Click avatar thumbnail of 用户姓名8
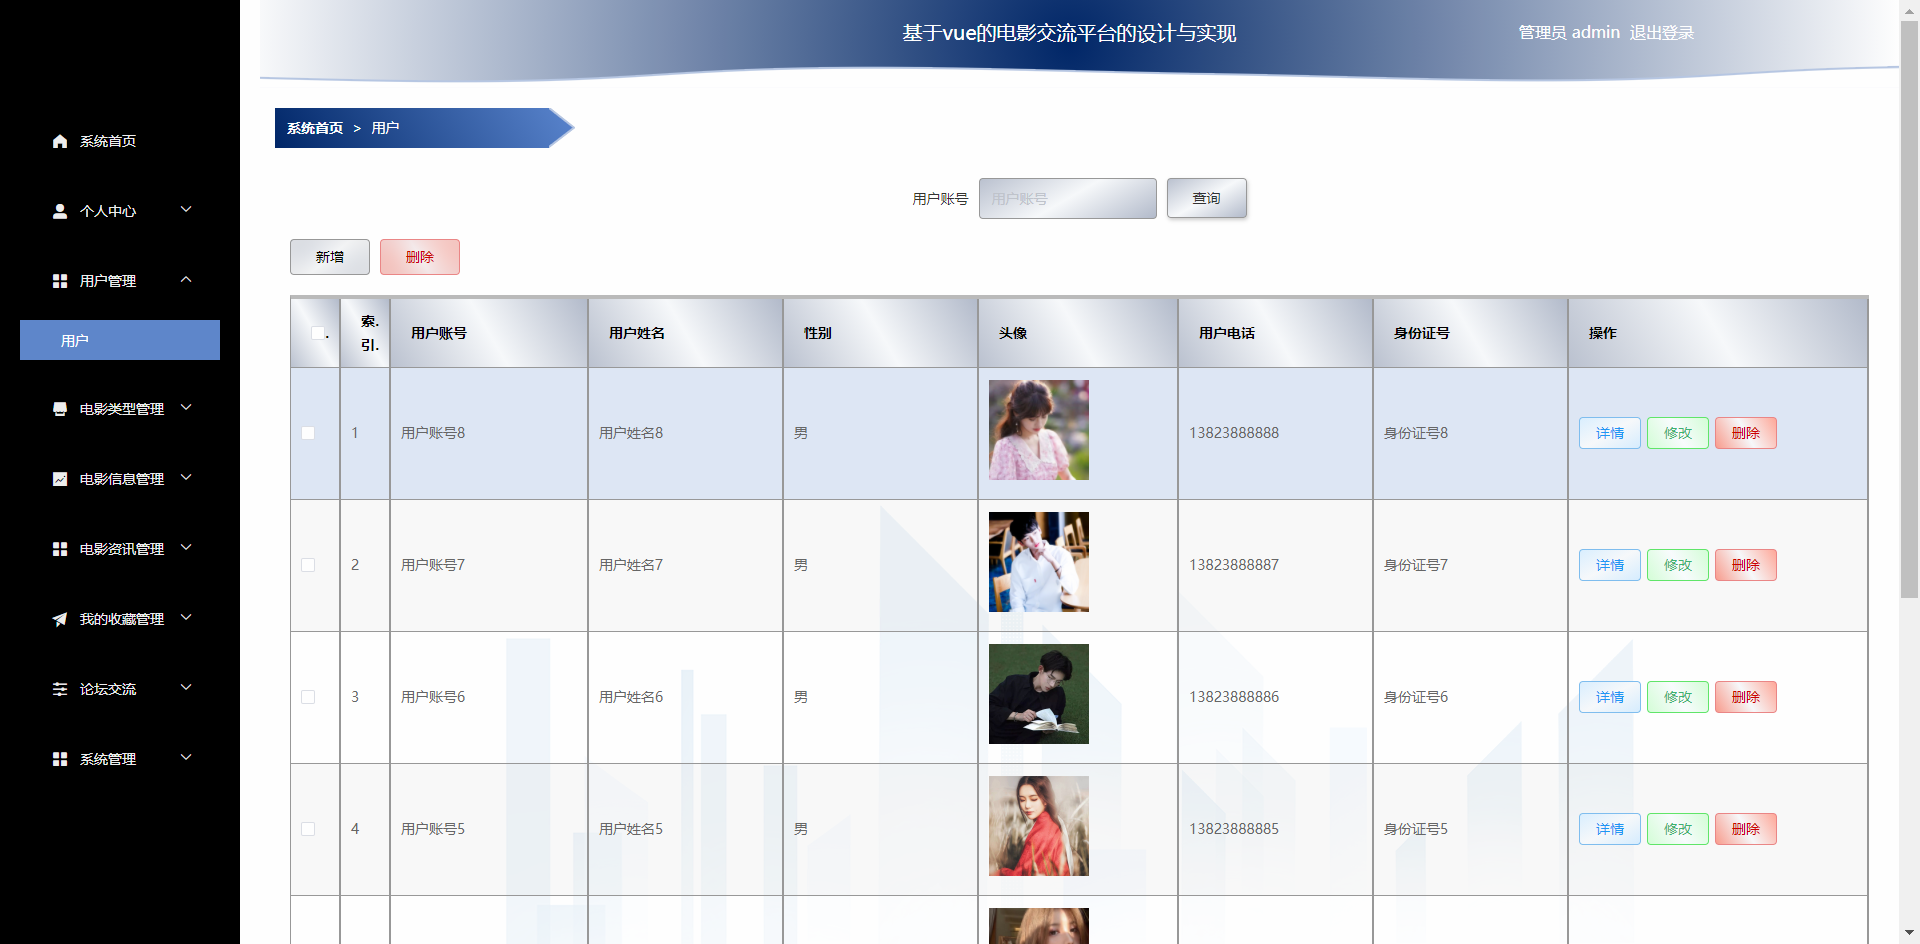Viewport: 1920px width, 944px height. [x=1039, y=430]
